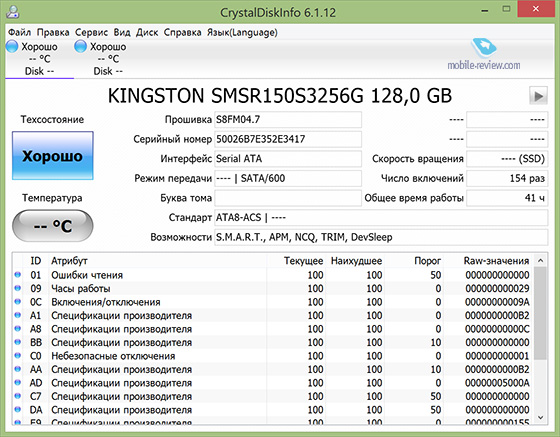Click status dot of attribute AD row

coord(18,382)
